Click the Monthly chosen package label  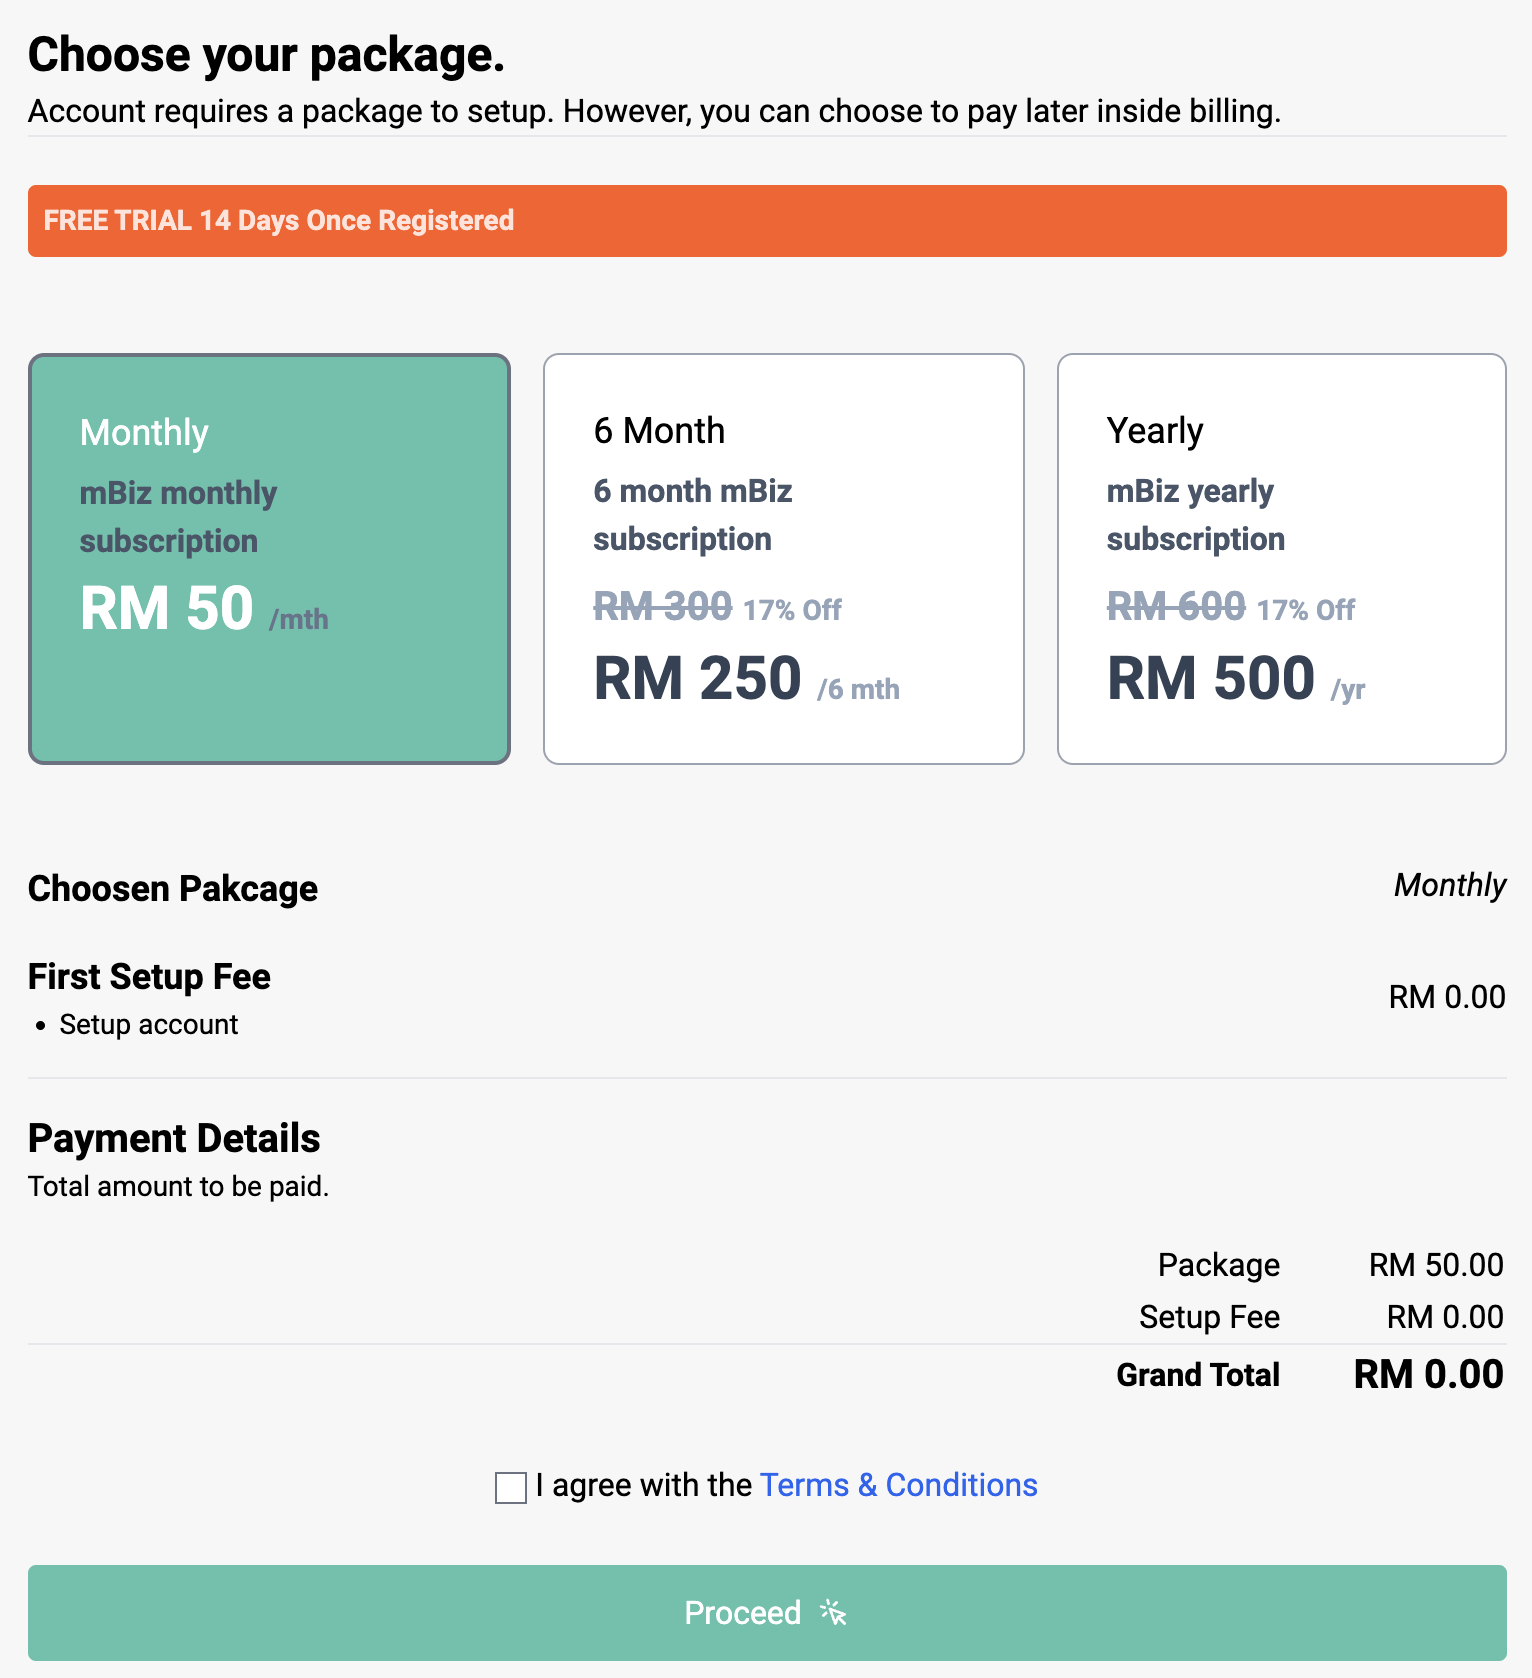[x=1449, y=886]
